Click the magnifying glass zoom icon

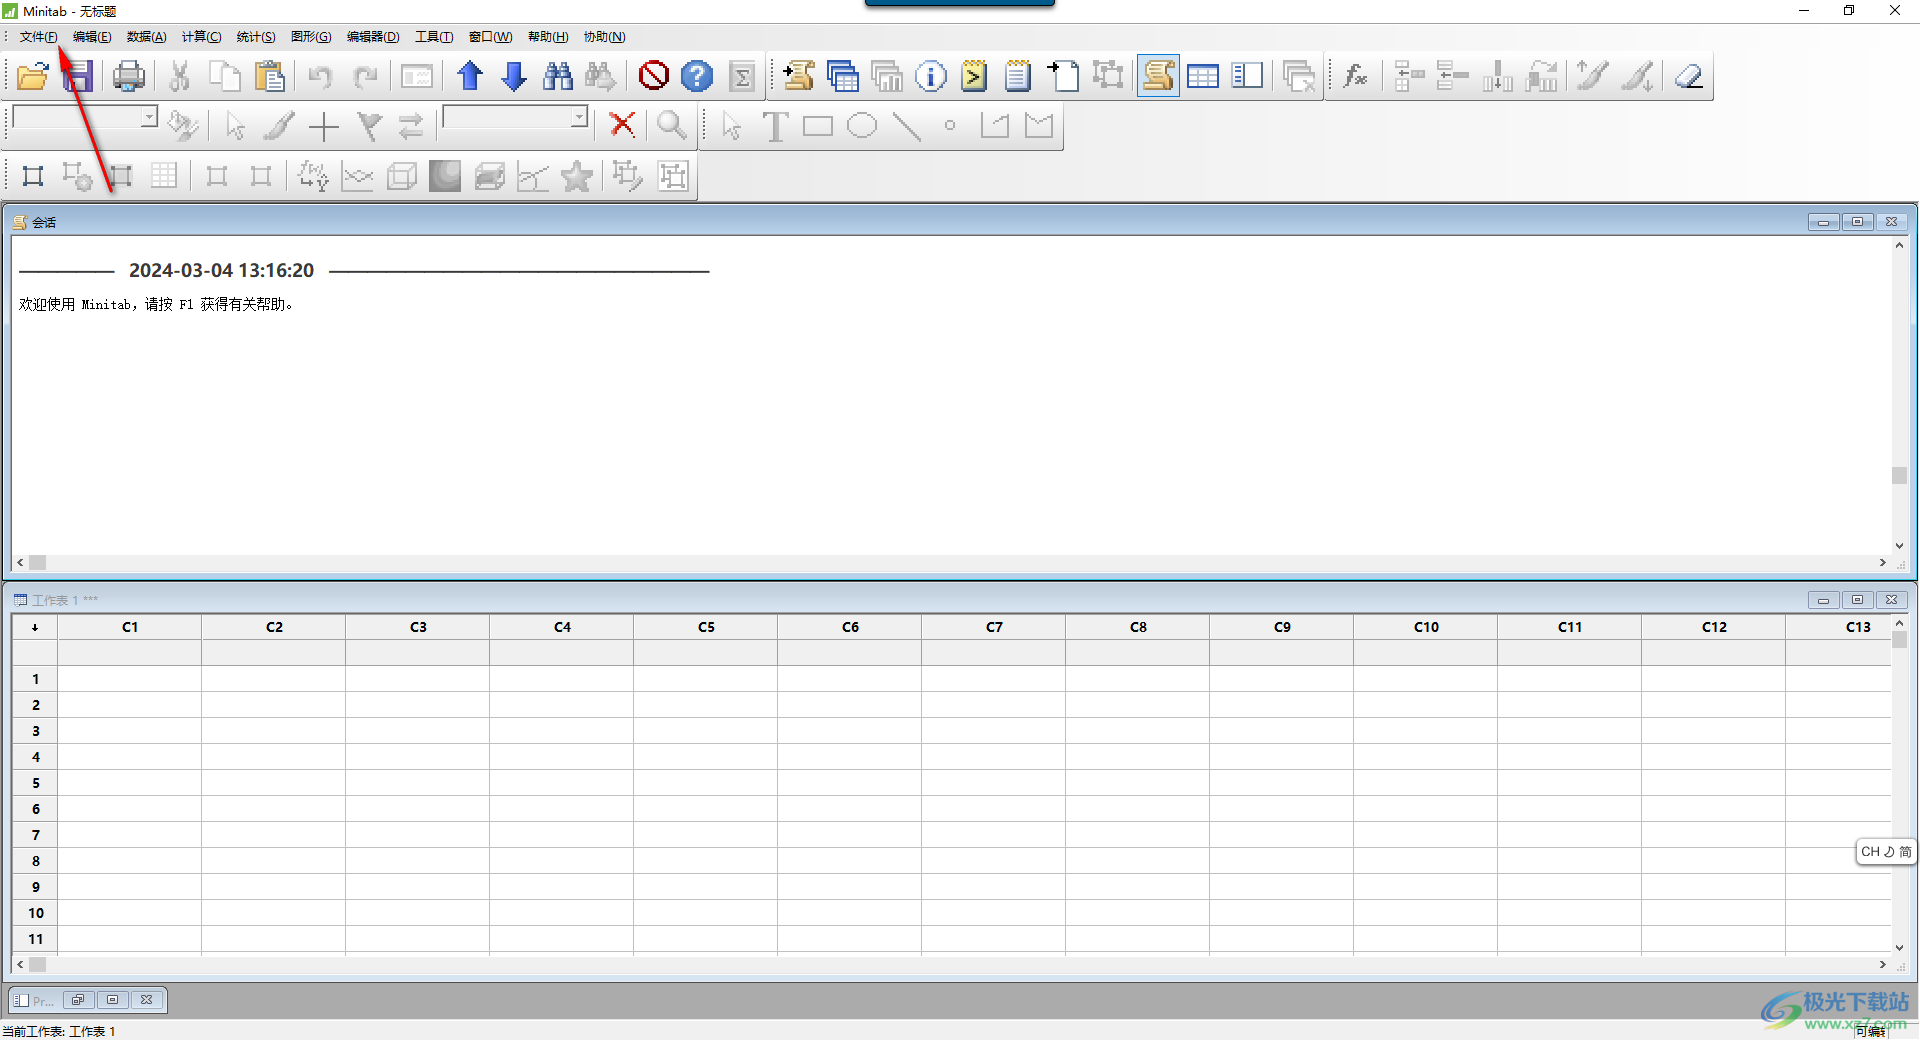point(672,125)
